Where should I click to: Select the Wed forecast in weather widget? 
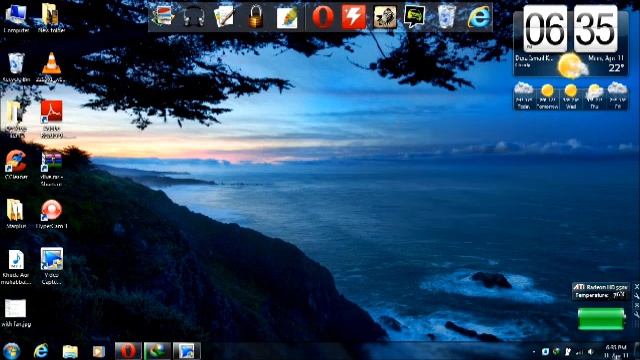coord(571,96)
